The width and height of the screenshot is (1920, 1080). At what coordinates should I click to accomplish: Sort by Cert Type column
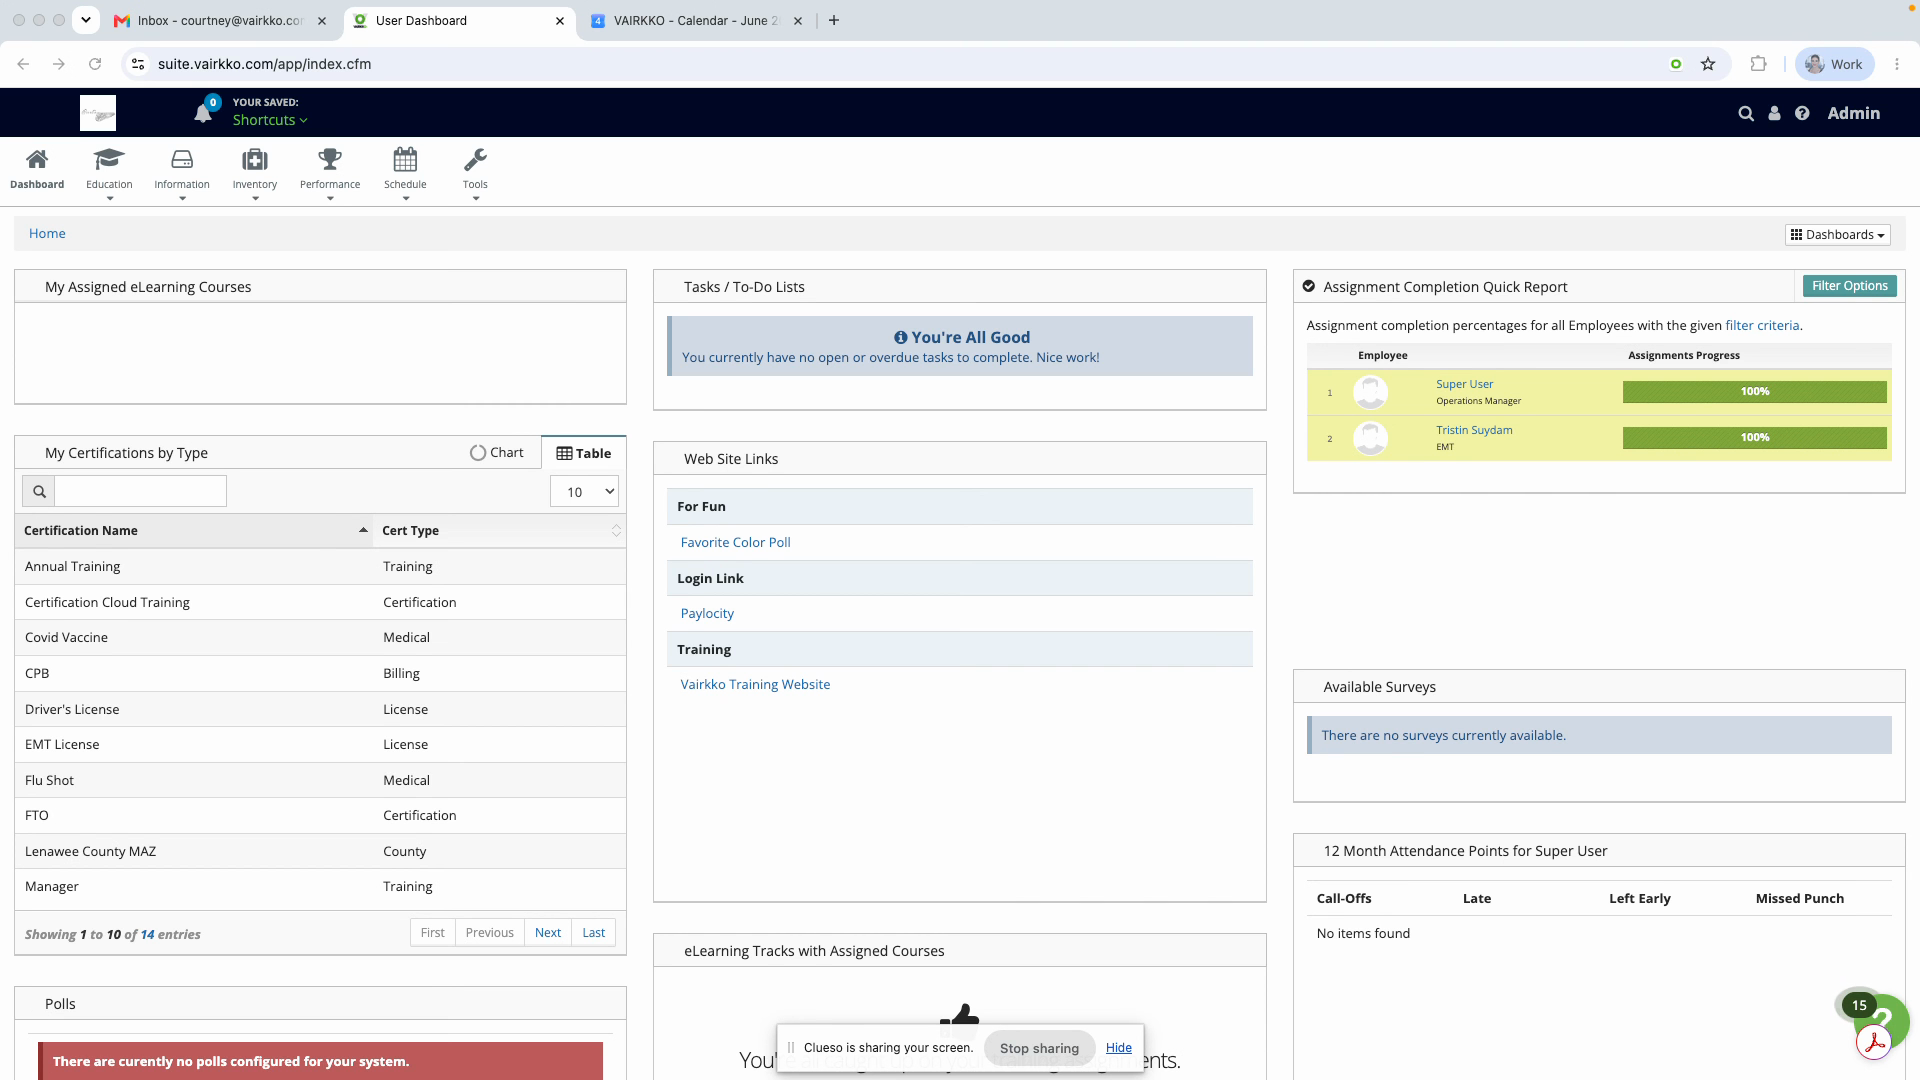(x=500, y=531)
